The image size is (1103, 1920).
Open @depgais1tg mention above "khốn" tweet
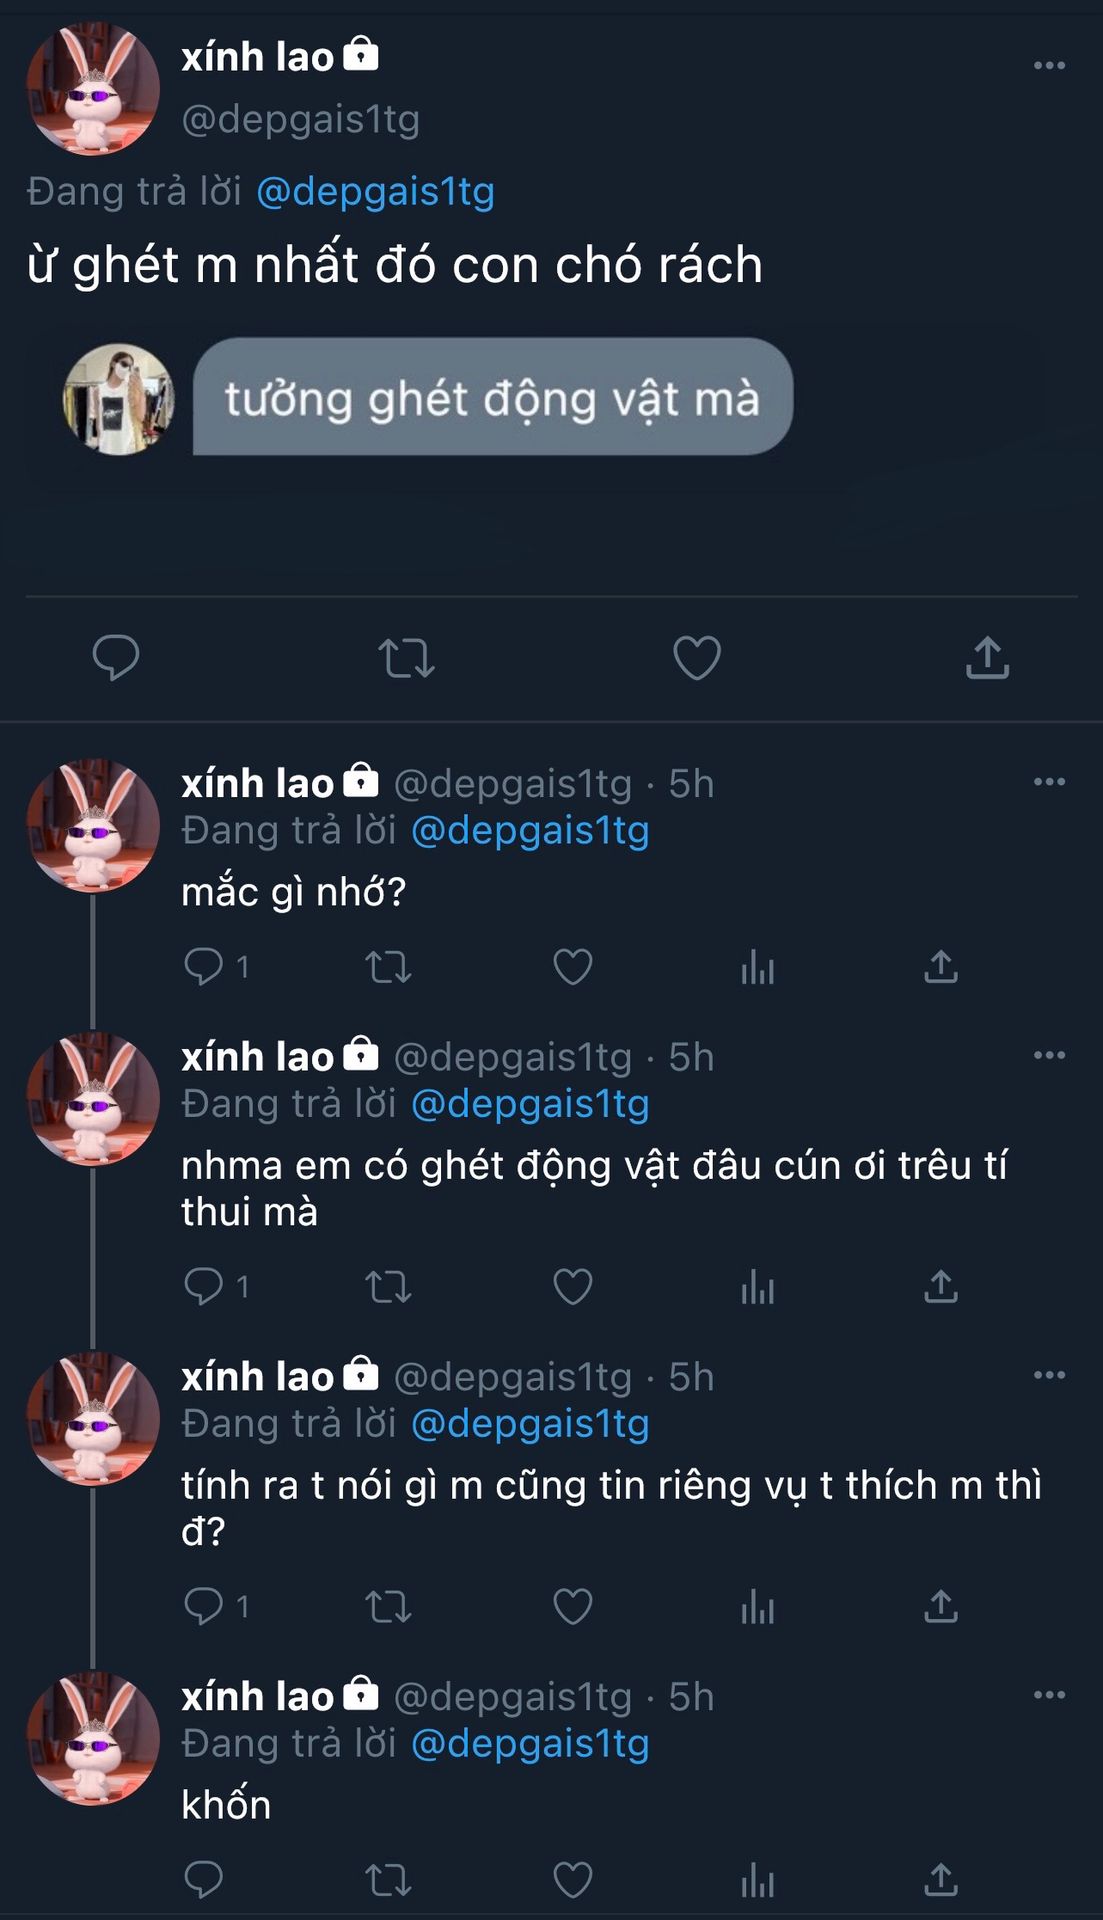click(x=530, y=1743)
